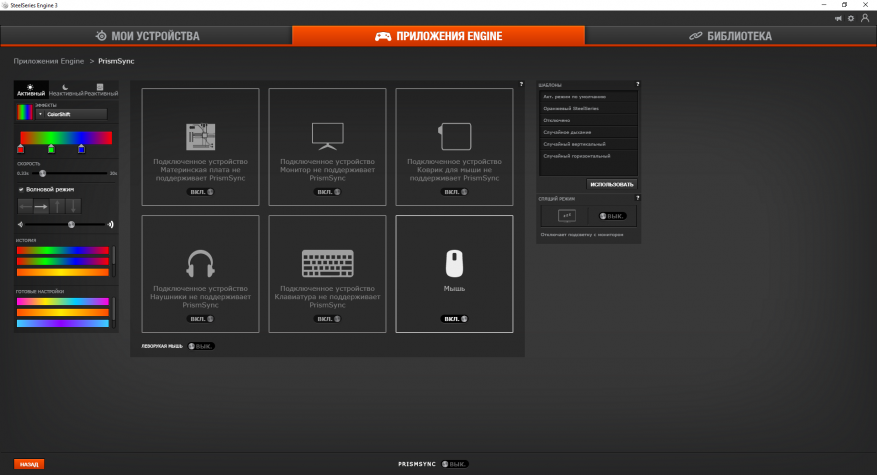The height and width of the screenshot is (475, 877).
Task: Pick the second gradient in История
Action: pos(63,261)
